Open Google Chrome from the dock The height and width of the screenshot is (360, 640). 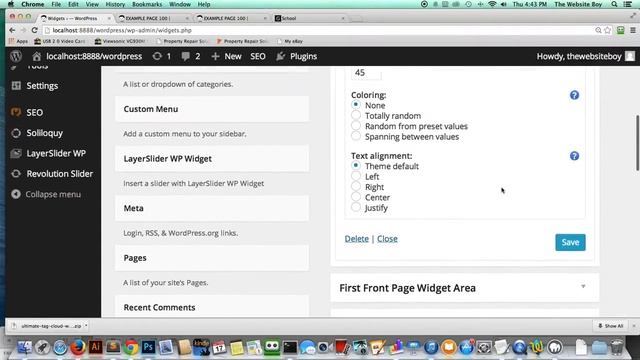tap(131, 347)
